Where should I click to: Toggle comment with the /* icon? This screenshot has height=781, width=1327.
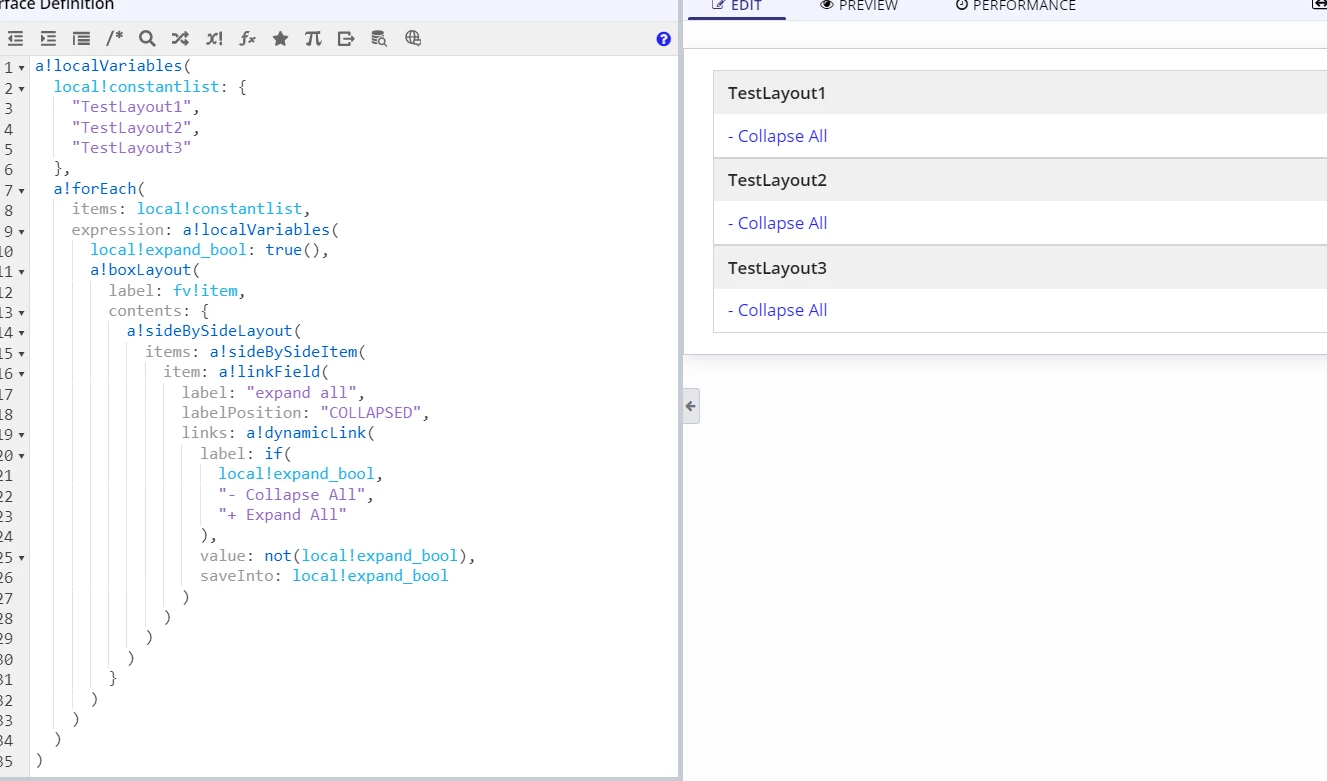click(115, 39)
